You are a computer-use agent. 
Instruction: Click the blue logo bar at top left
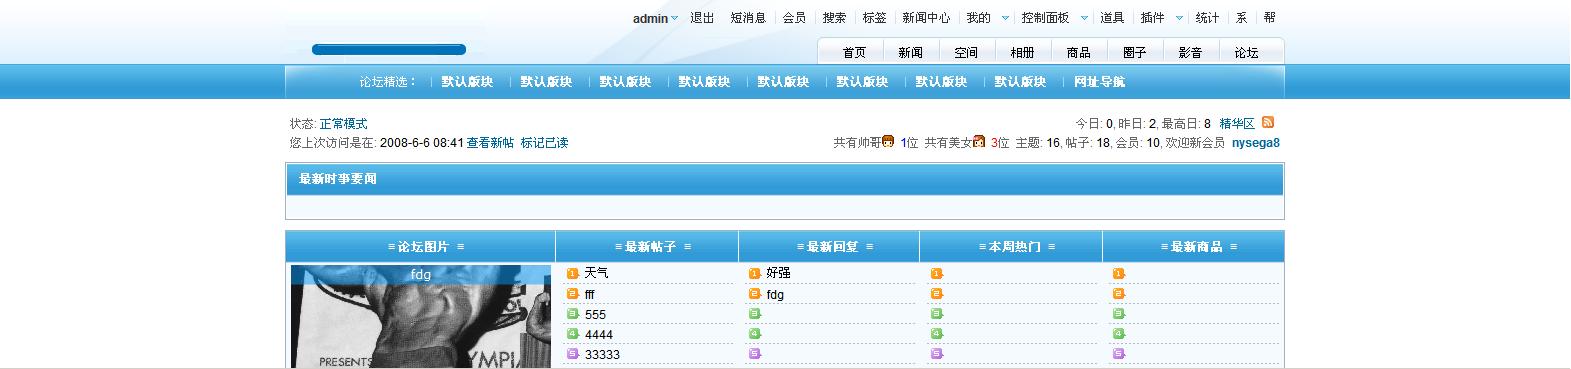pos(389,49)
